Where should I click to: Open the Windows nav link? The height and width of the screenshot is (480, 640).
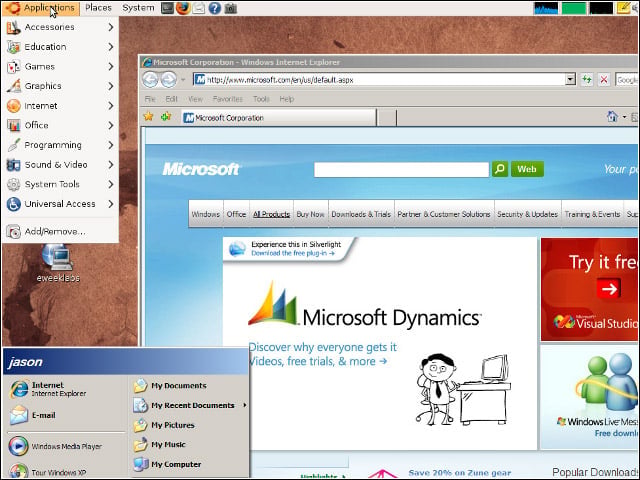coord(205,214)
